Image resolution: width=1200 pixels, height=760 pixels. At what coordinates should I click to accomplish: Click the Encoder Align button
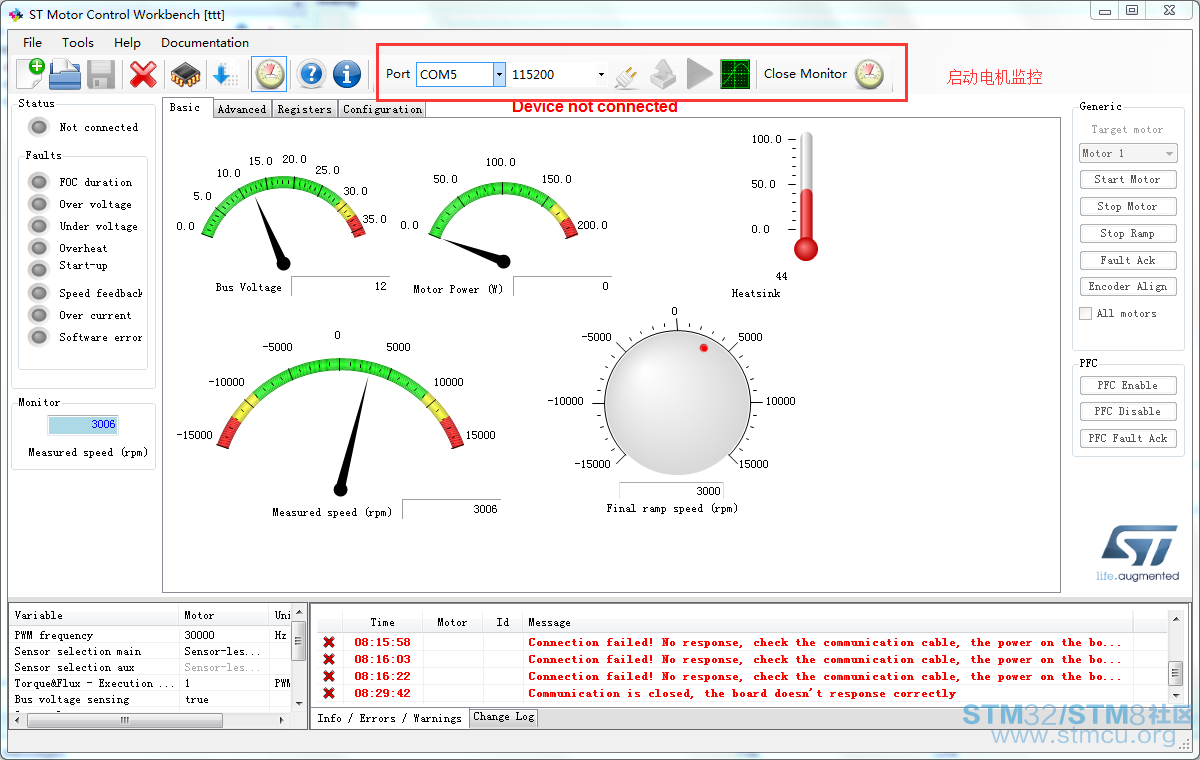point(1128,286)
